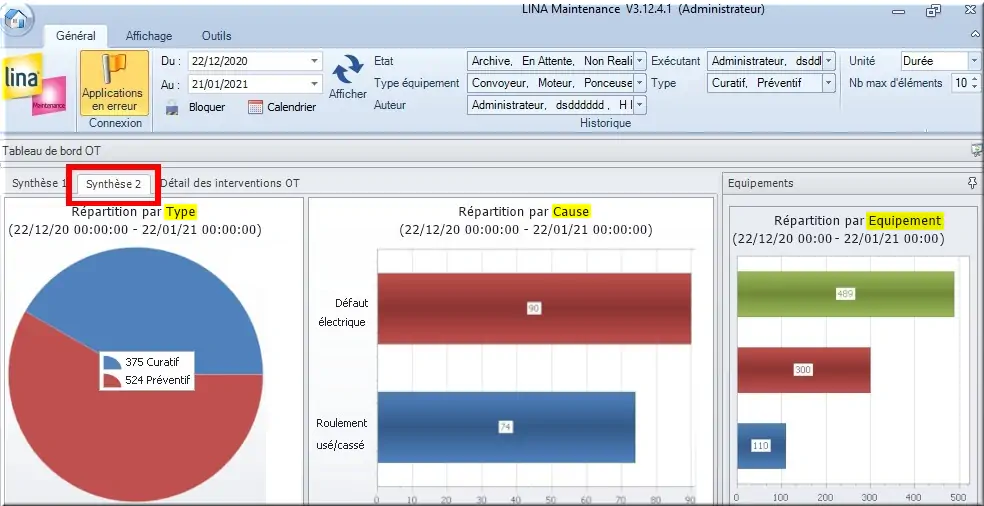Open the Type équipement filter dropdown
Viewport: 984px width, 506px height.
click(x=639, y=83)
